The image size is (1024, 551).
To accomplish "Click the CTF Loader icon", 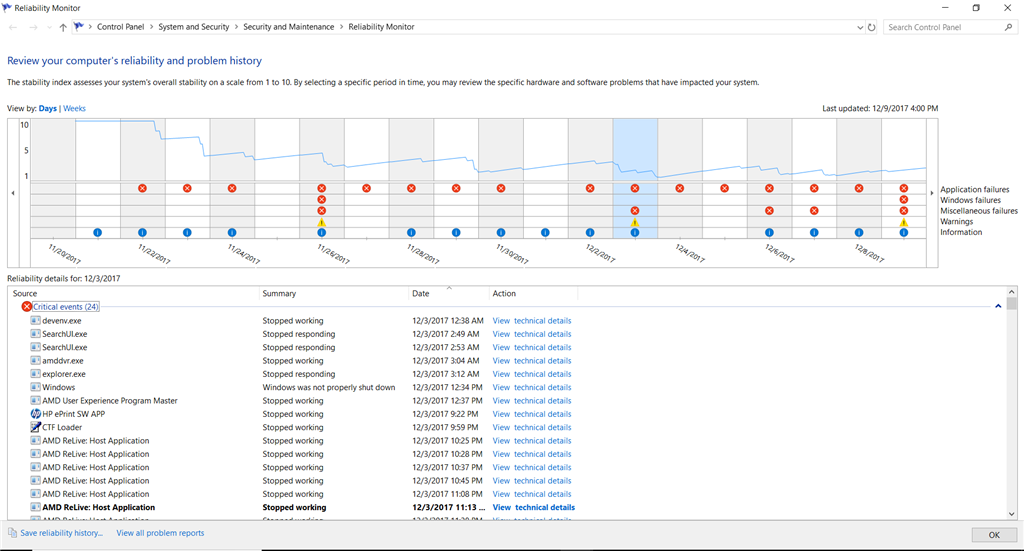I will tap(35, 427).
